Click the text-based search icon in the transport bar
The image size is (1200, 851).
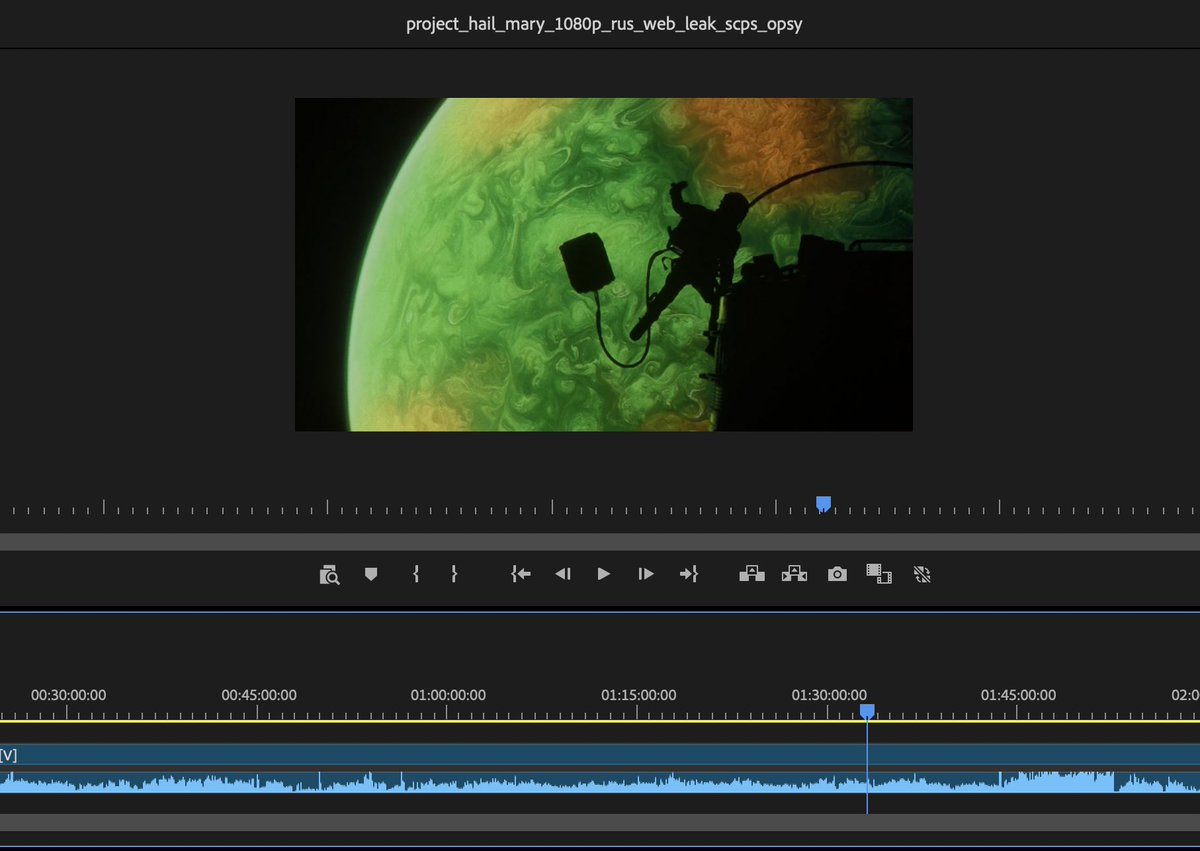pos(330,574)
